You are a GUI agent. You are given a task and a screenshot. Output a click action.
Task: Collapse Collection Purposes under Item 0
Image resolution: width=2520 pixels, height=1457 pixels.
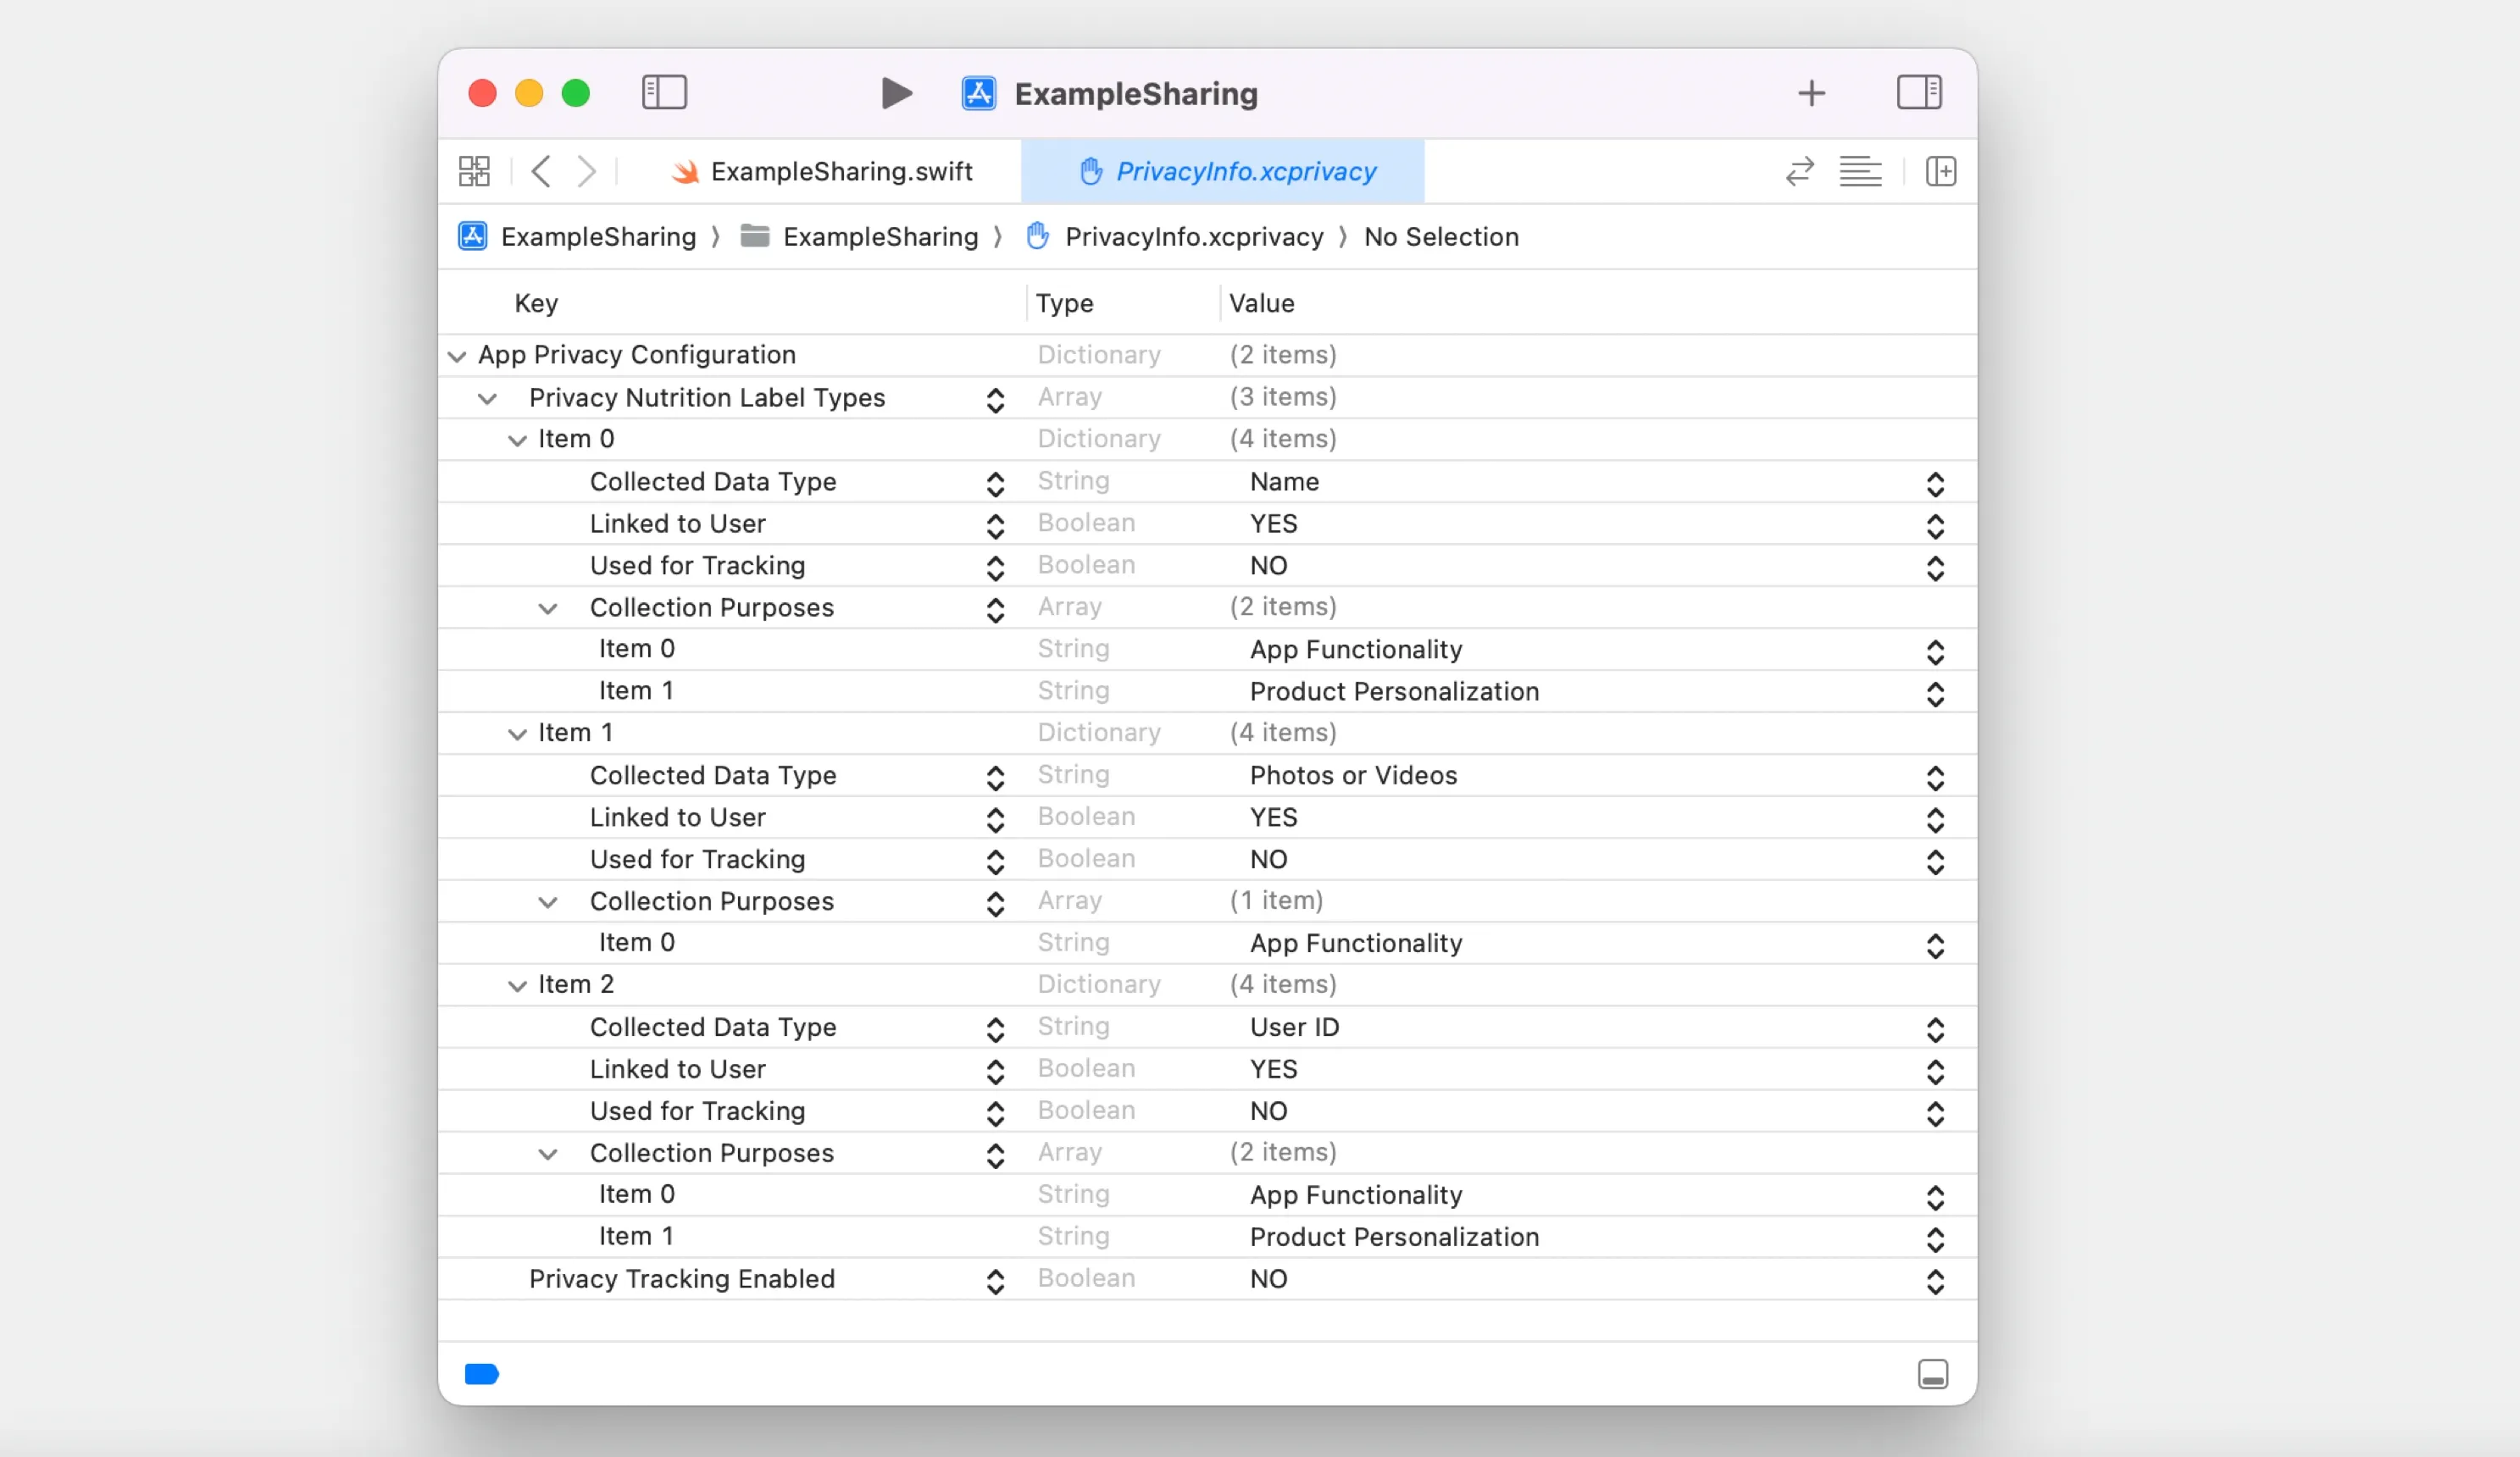(547, 608)
